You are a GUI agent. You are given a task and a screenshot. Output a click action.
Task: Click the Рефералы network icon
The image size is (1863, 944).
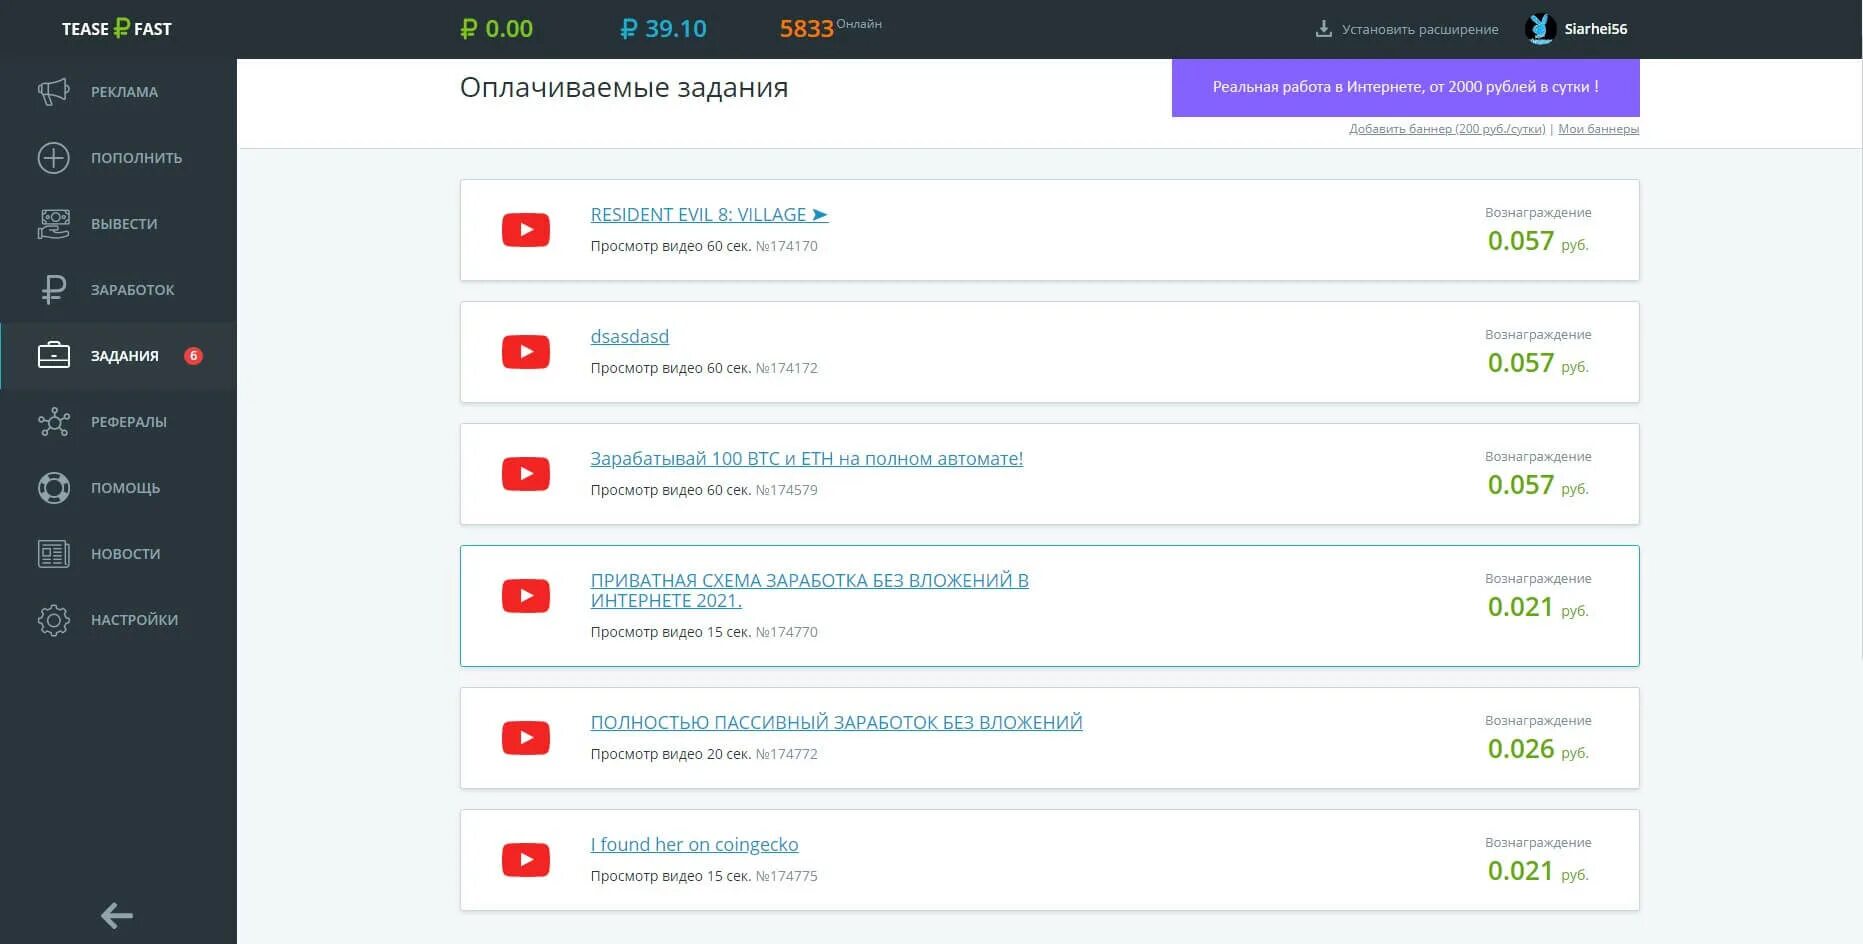[x=54, y=422]
